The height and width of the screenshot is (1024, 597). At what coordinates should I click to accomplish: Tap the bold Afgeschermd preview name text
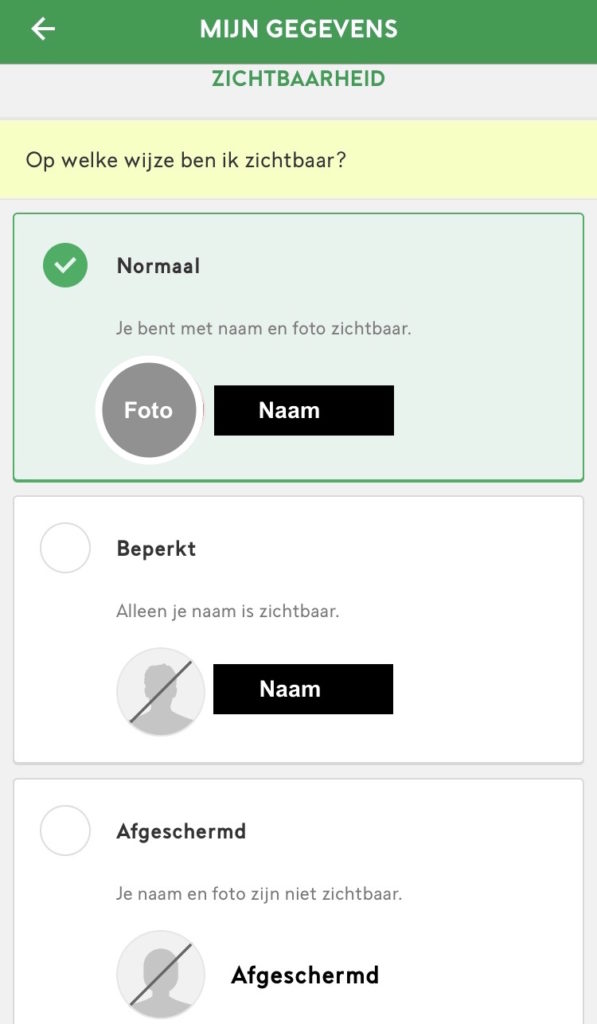[x=305, y=975]
